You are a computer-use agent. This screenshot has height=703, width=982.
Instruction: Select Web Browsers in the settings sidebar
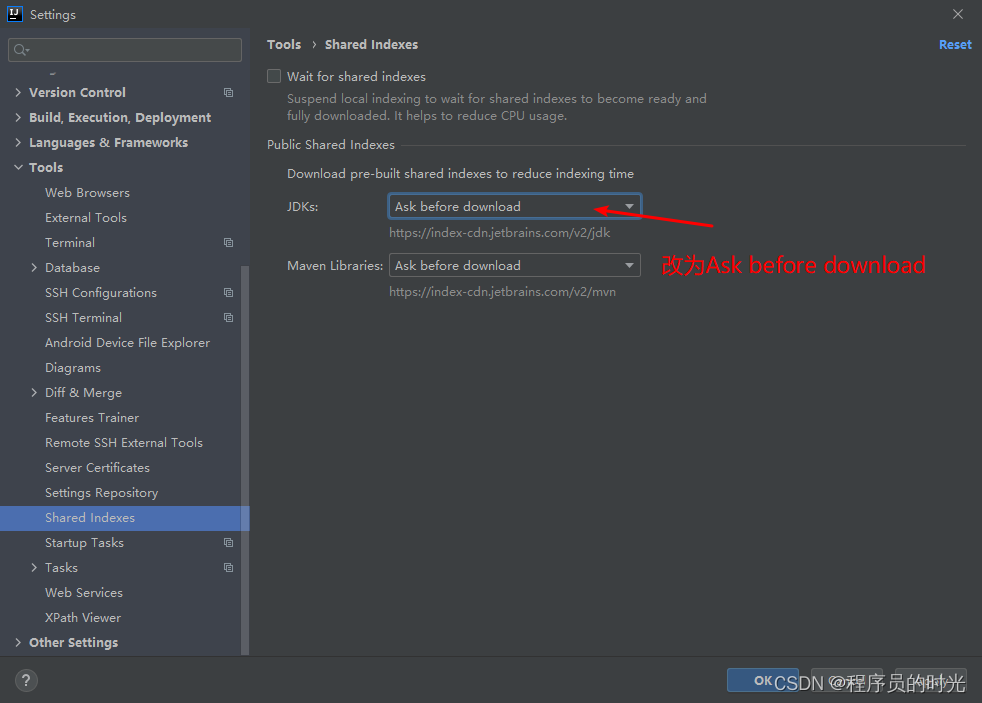point(87,192)
